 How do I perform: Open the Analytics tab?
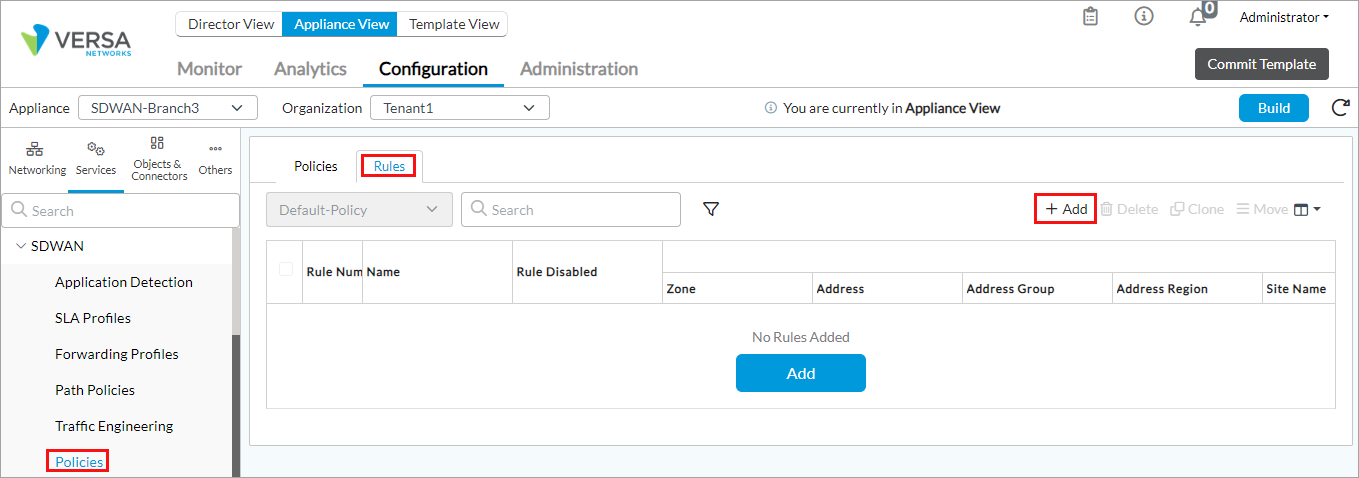310,69
